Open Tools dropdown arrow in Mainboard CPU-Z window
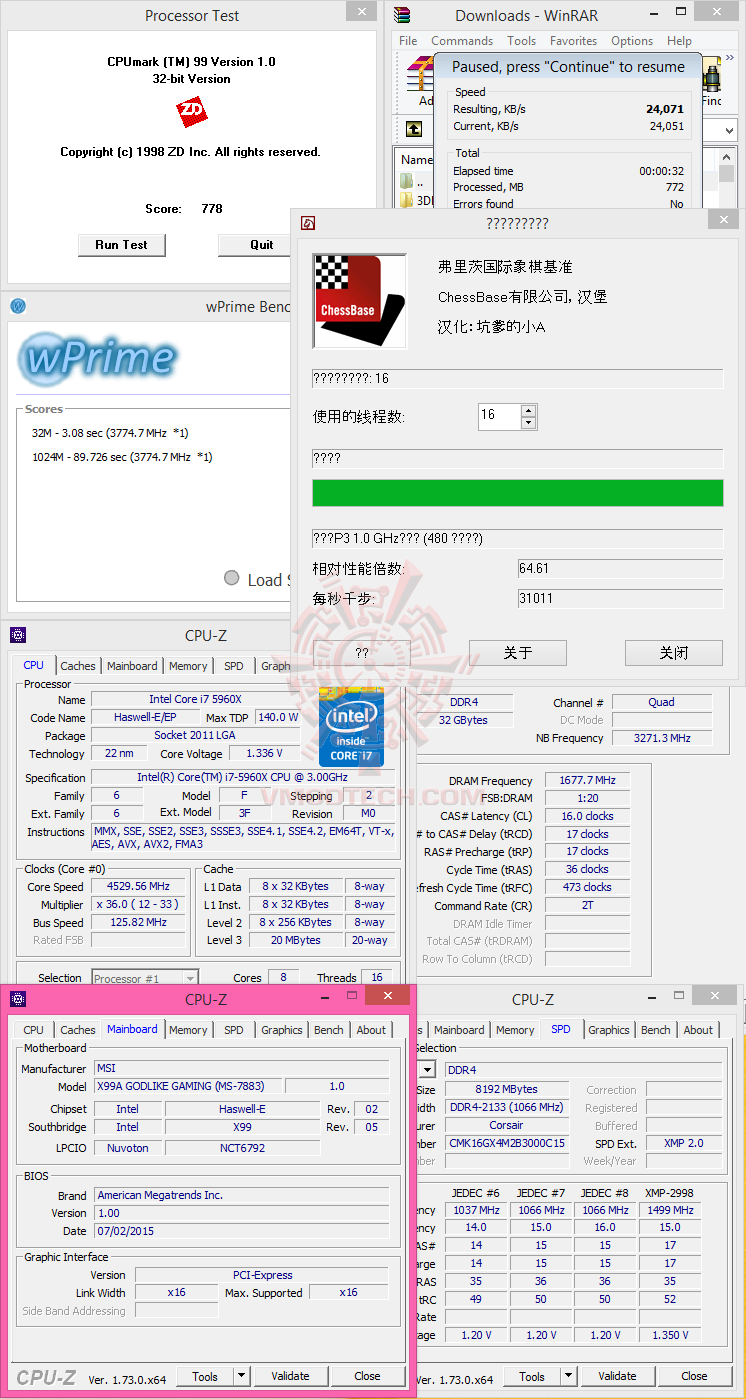Viewport: 746px width, 1399px height. (x=243, y=1376)
